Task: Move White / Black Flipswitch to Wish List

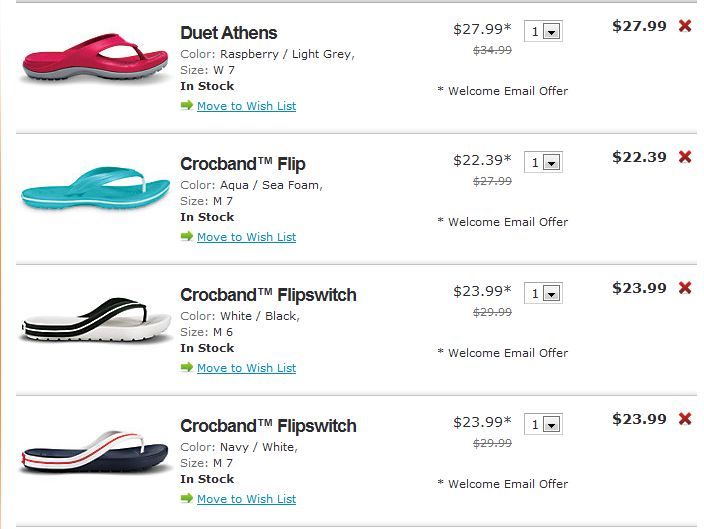Action: coord(246,368)
